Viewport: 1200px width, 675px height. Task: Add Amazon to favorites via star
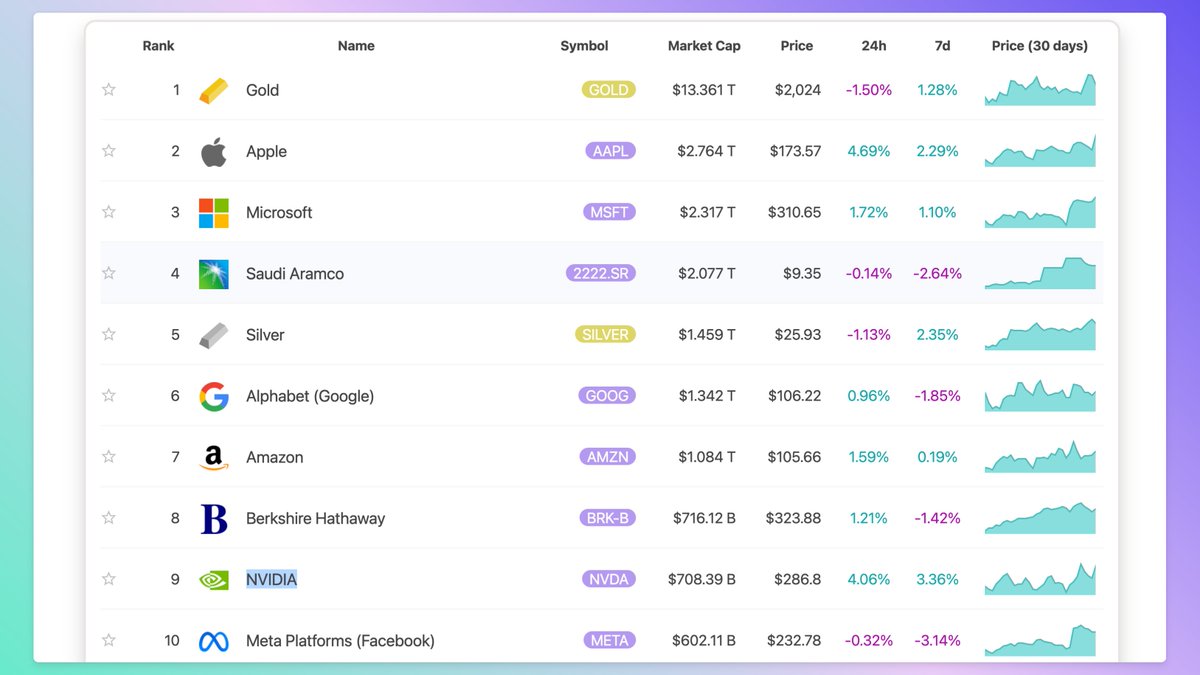click(109, 457)
